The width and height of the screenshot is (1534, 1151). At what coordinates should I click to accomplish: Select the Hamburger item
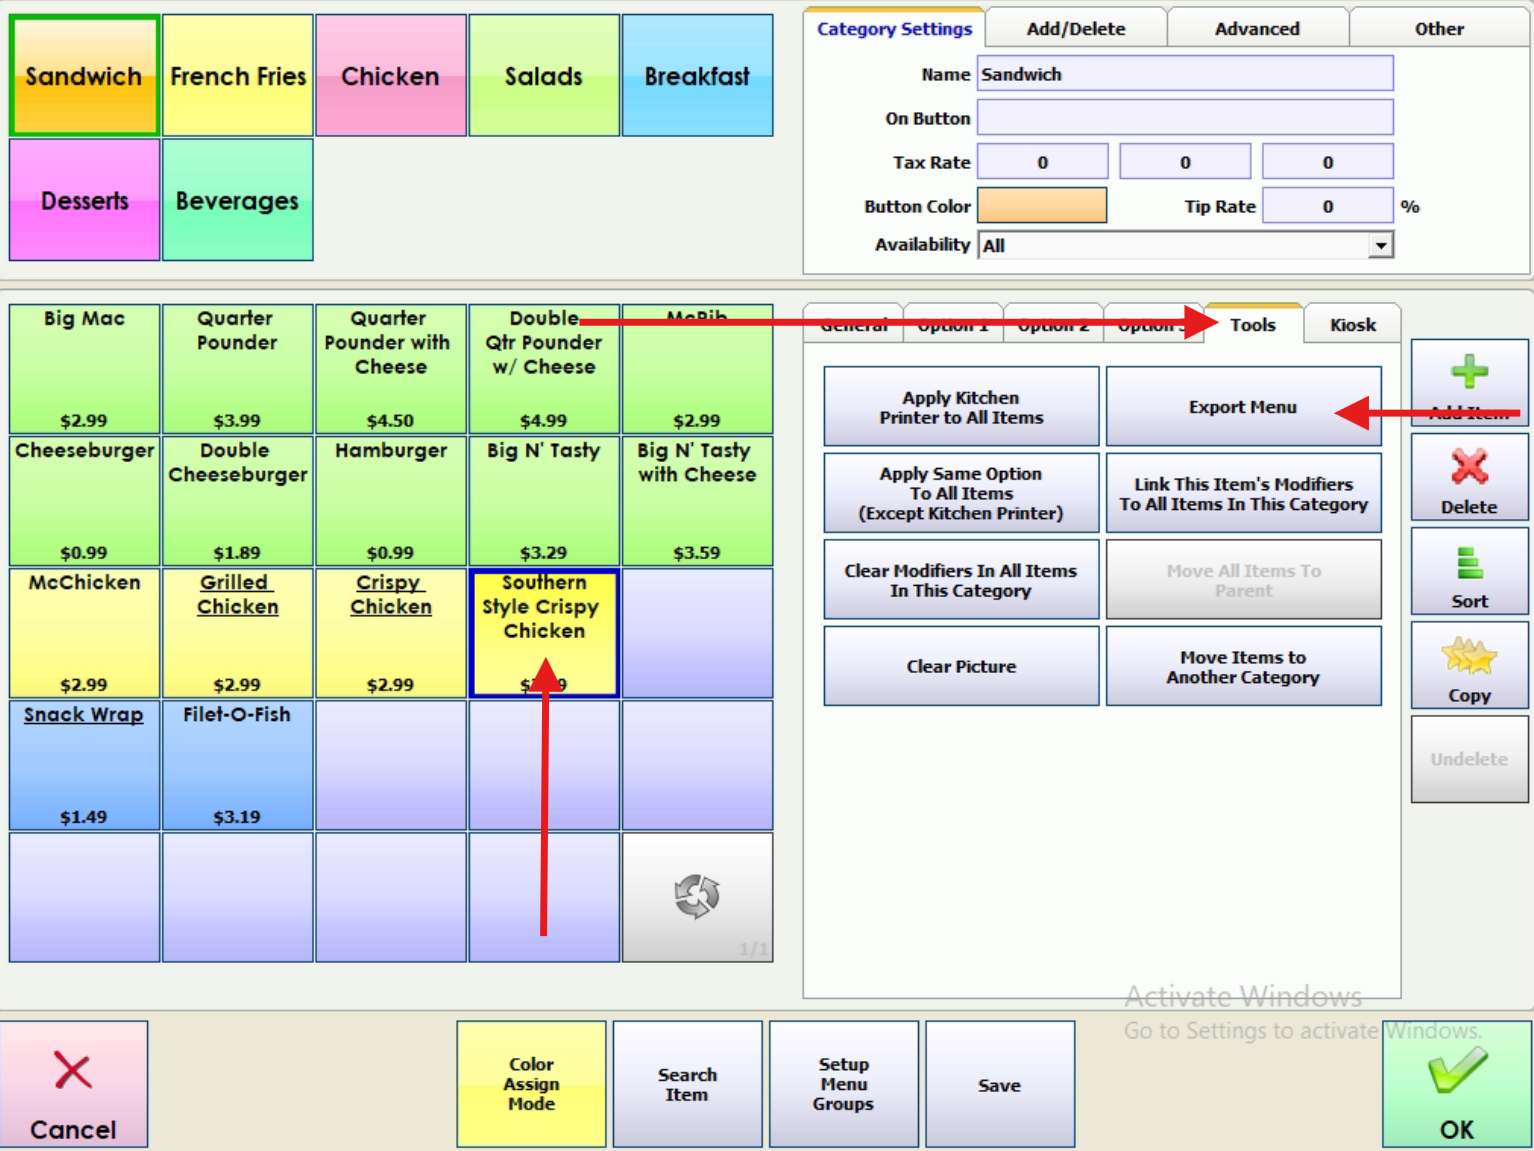[391, 501]
